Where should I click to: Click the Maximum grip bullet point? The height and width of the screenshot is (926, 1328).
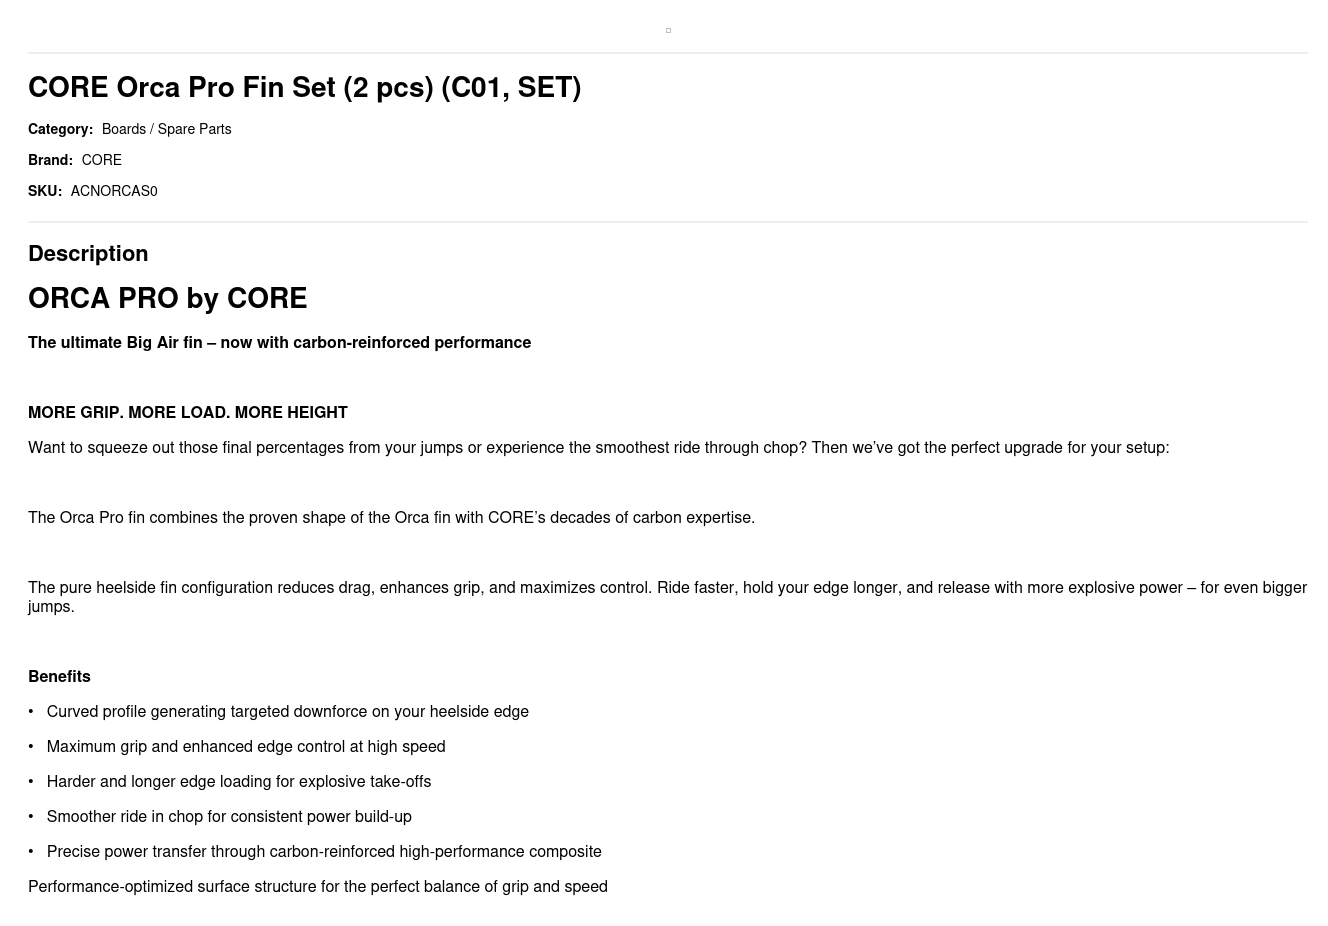(x=245, y=747)
